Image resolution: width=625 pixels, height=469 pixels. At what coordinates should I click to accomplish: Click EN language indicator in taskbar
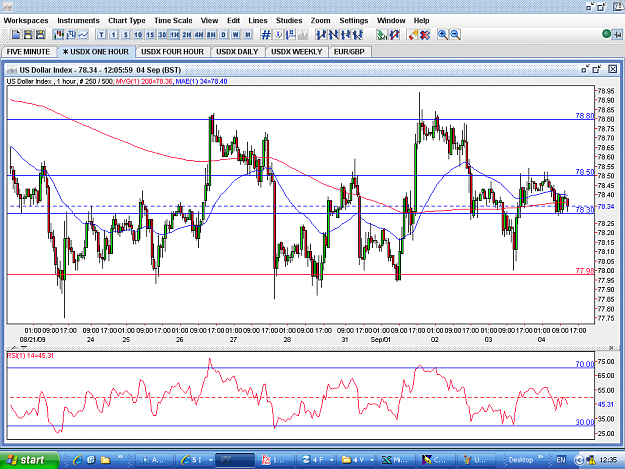561,460
